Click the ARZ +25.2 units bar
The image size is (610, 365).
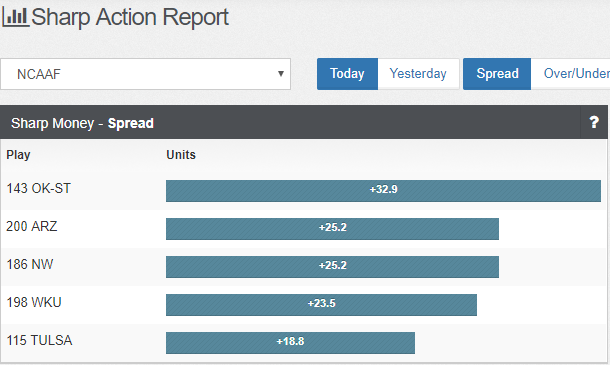(332, 229)
